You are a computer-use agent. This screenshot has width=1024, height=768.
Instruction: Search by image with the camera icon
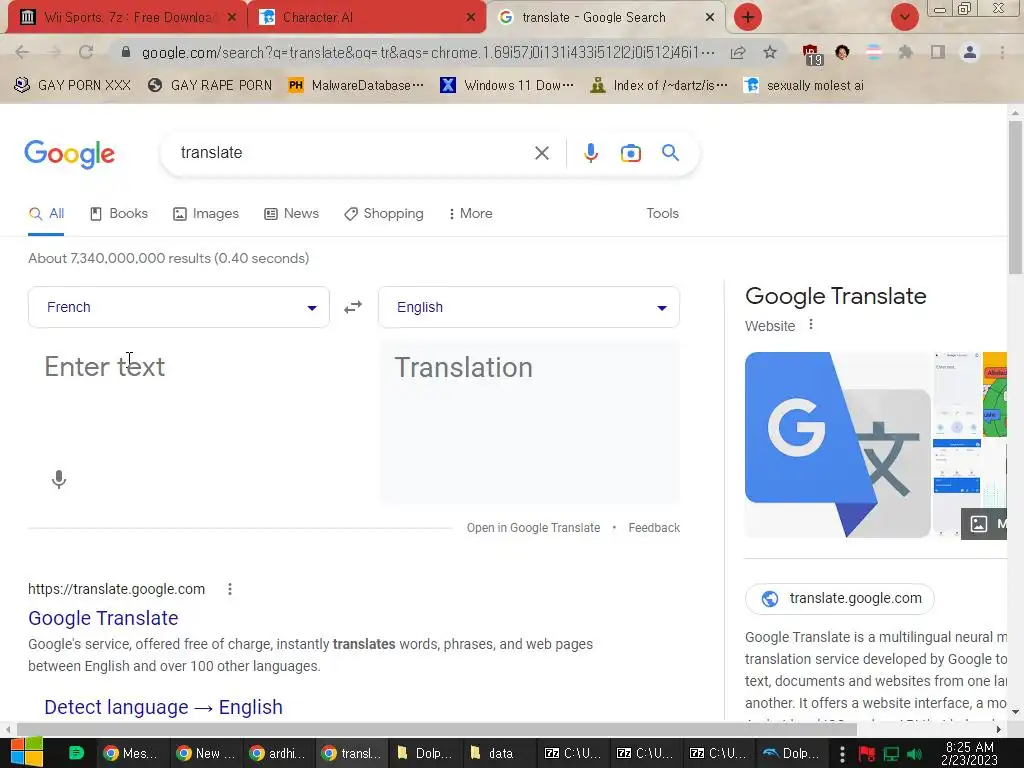pos(630,153)
